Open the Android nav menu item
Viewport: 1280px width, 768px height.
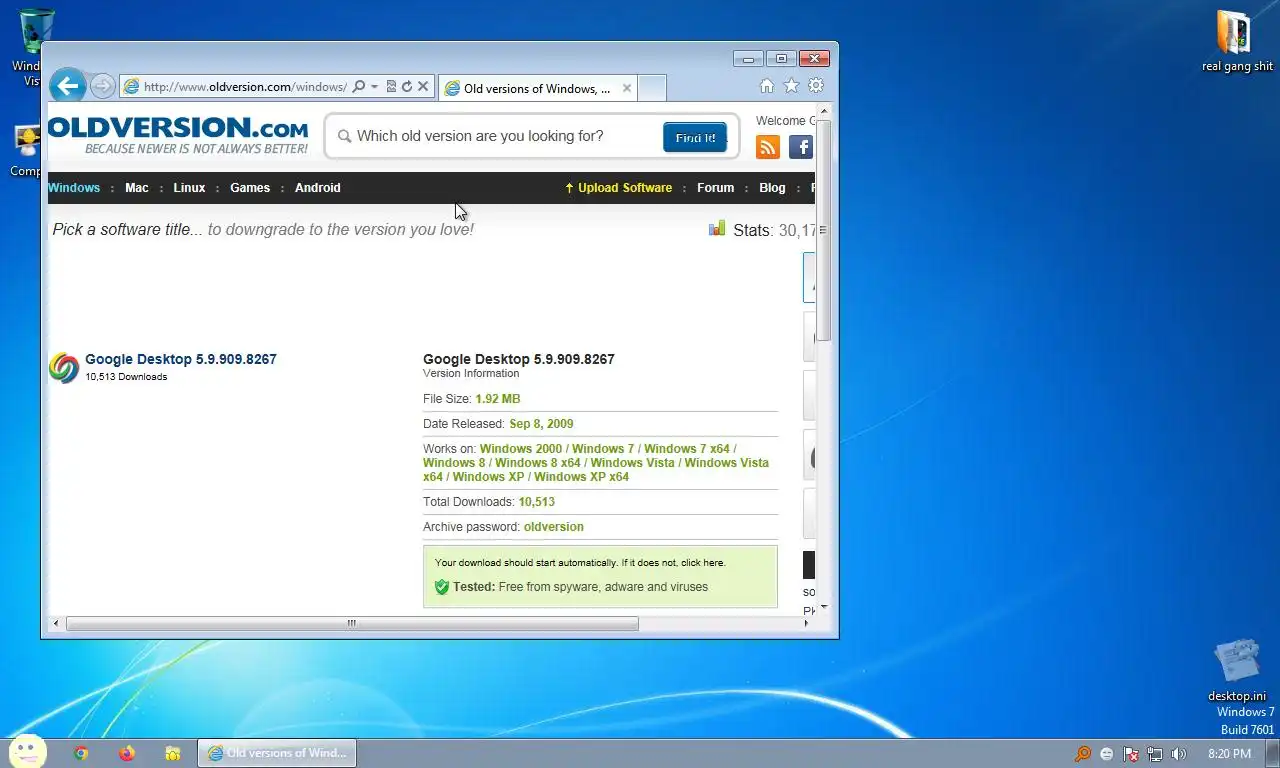tap(318, 188)
